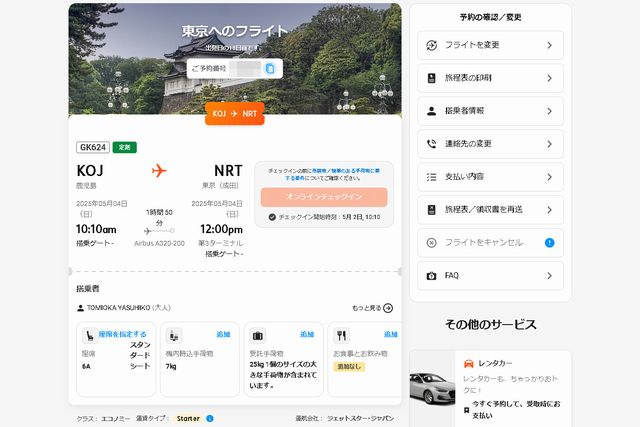640x427 pixels.
Task: Click 追加 for checked baggage
Action: coord(307,334)
